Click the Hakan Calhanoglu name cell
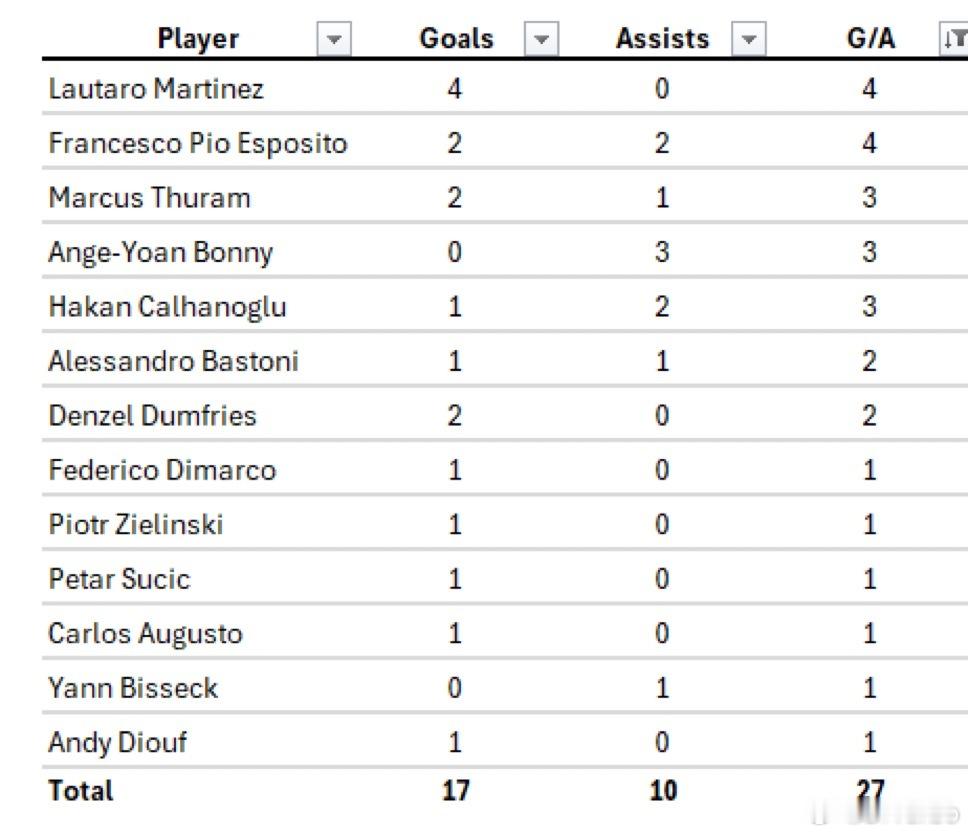The image size is (968, 834). 167,306
